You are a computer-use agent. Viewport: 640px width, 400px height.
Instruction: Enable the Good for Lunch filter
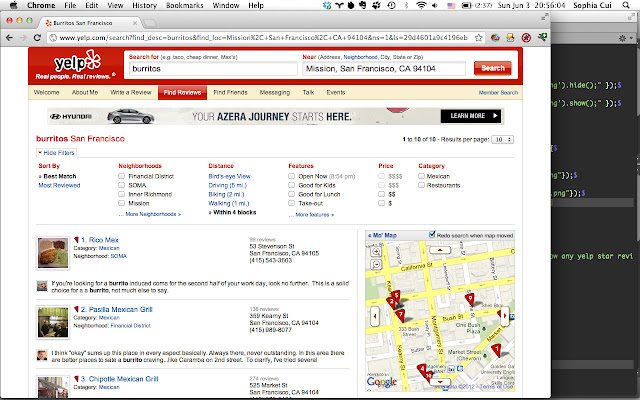coord(291,194)
